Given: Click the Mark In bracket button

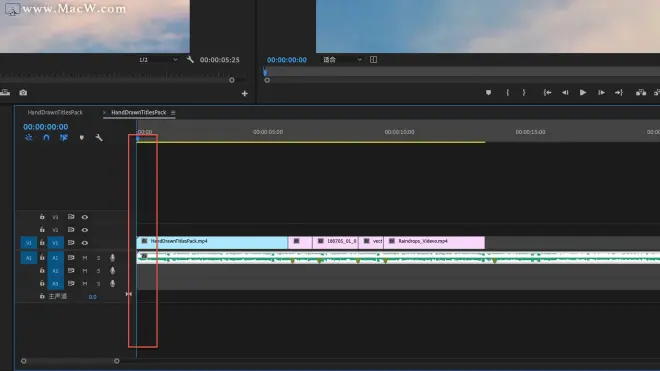Looking at the screenshot, I should (508, 93).
